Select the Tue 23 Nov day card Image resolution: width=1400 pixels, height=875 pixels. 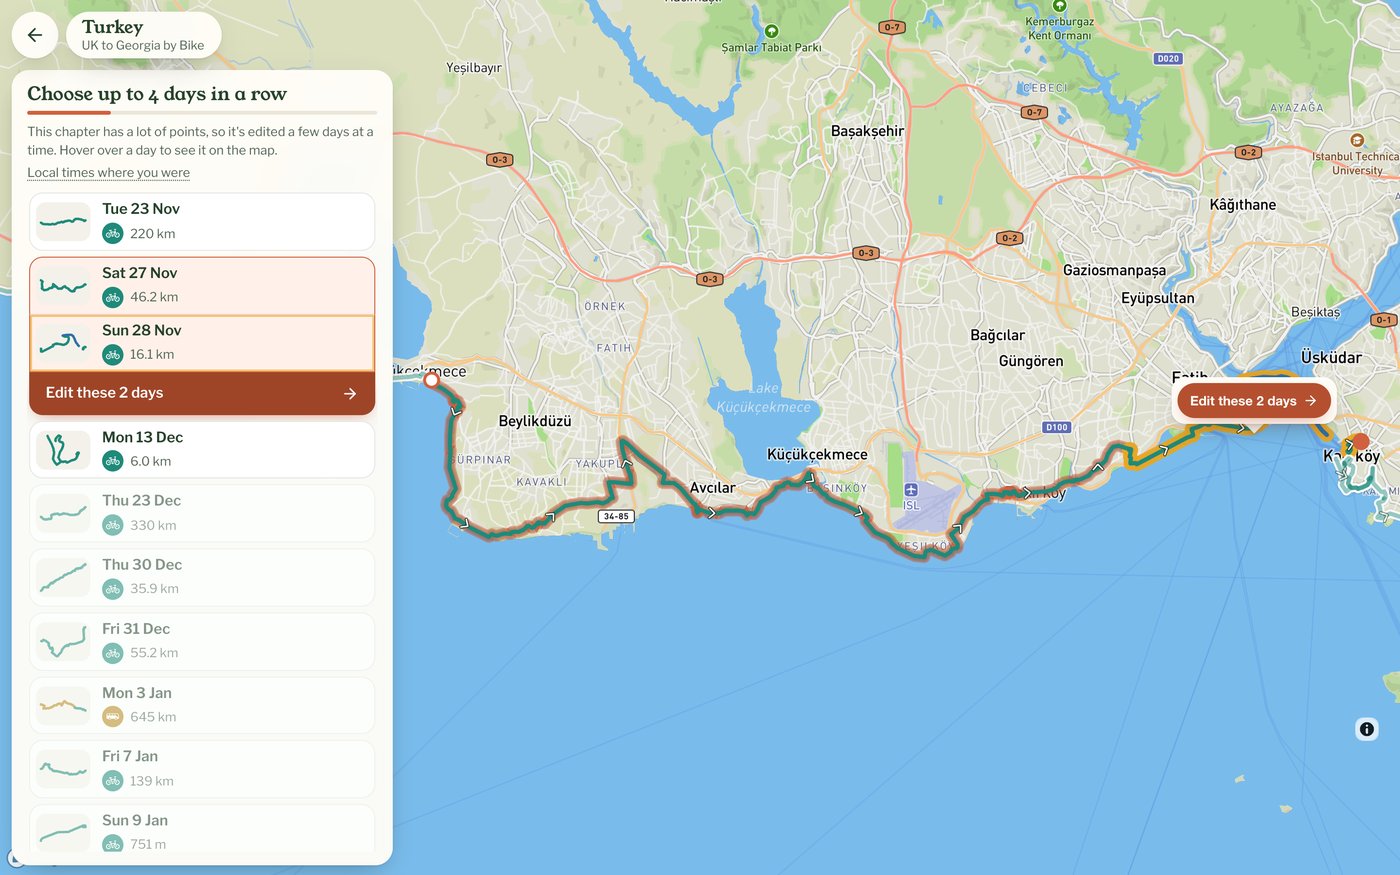pyautogui.click(x=202, y=222)
